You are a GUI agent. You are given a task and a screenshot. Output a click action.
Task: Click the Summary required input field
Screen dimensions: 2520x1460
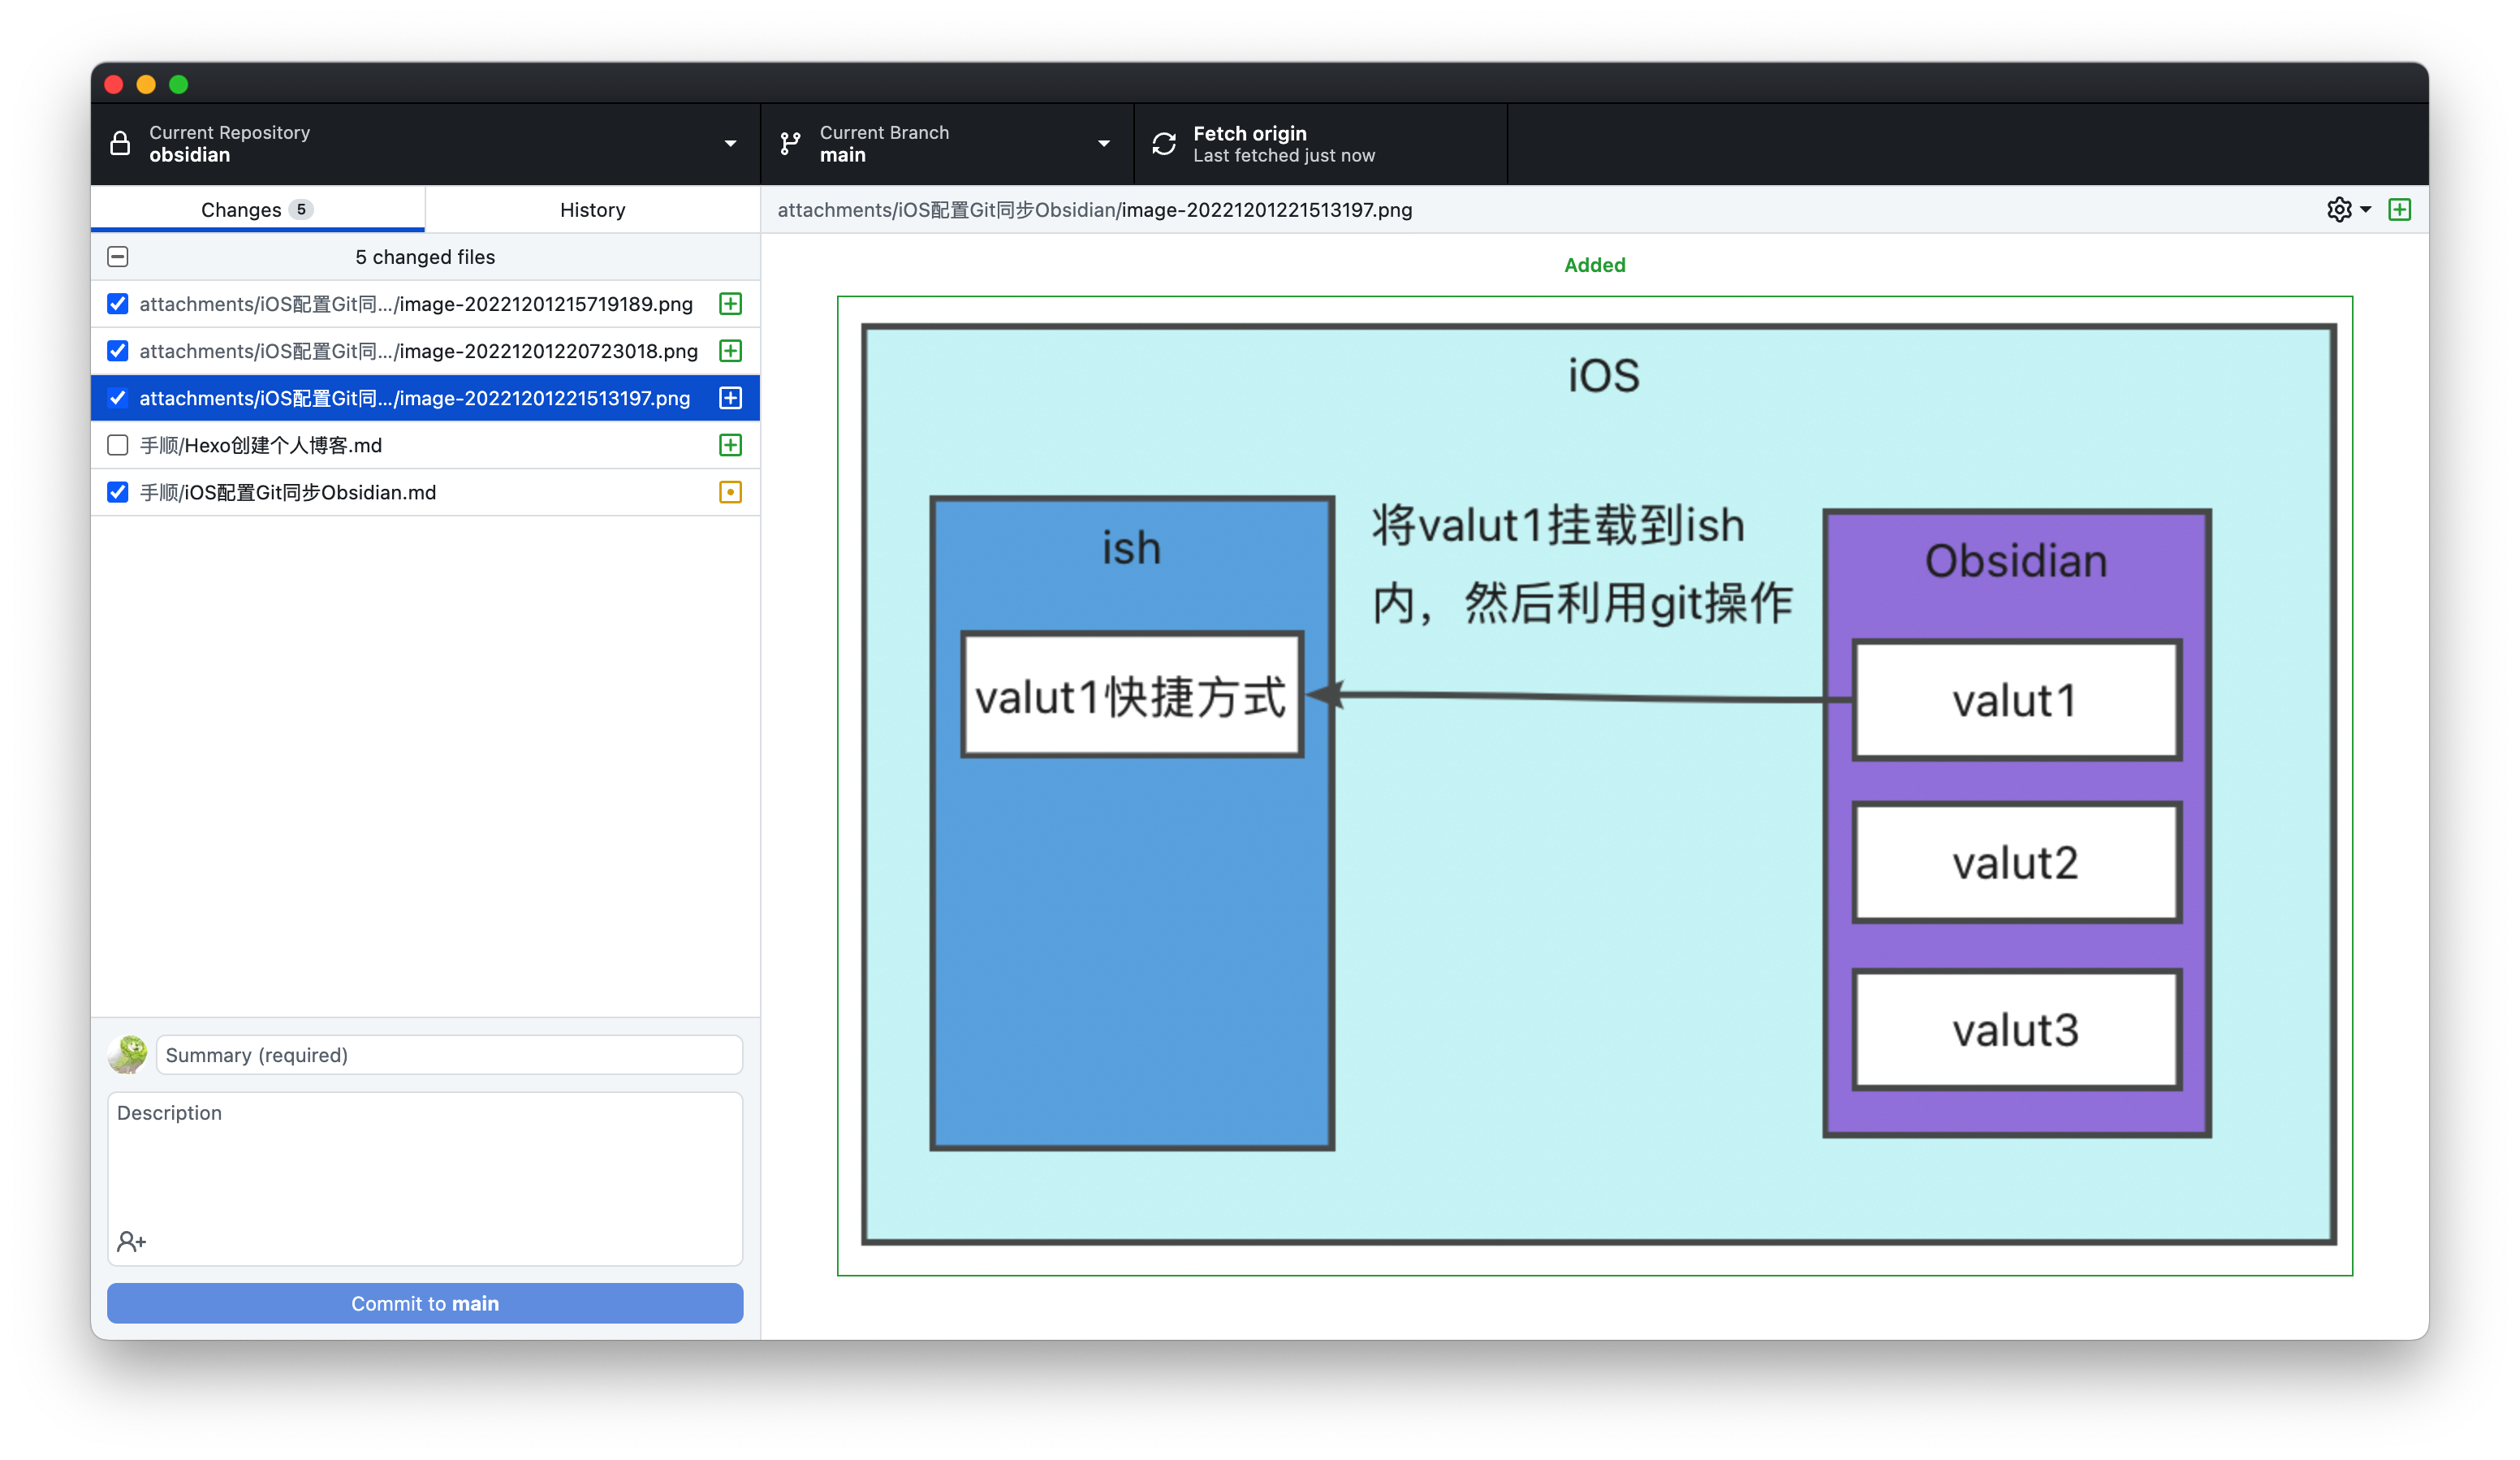tap(447, 1053)
